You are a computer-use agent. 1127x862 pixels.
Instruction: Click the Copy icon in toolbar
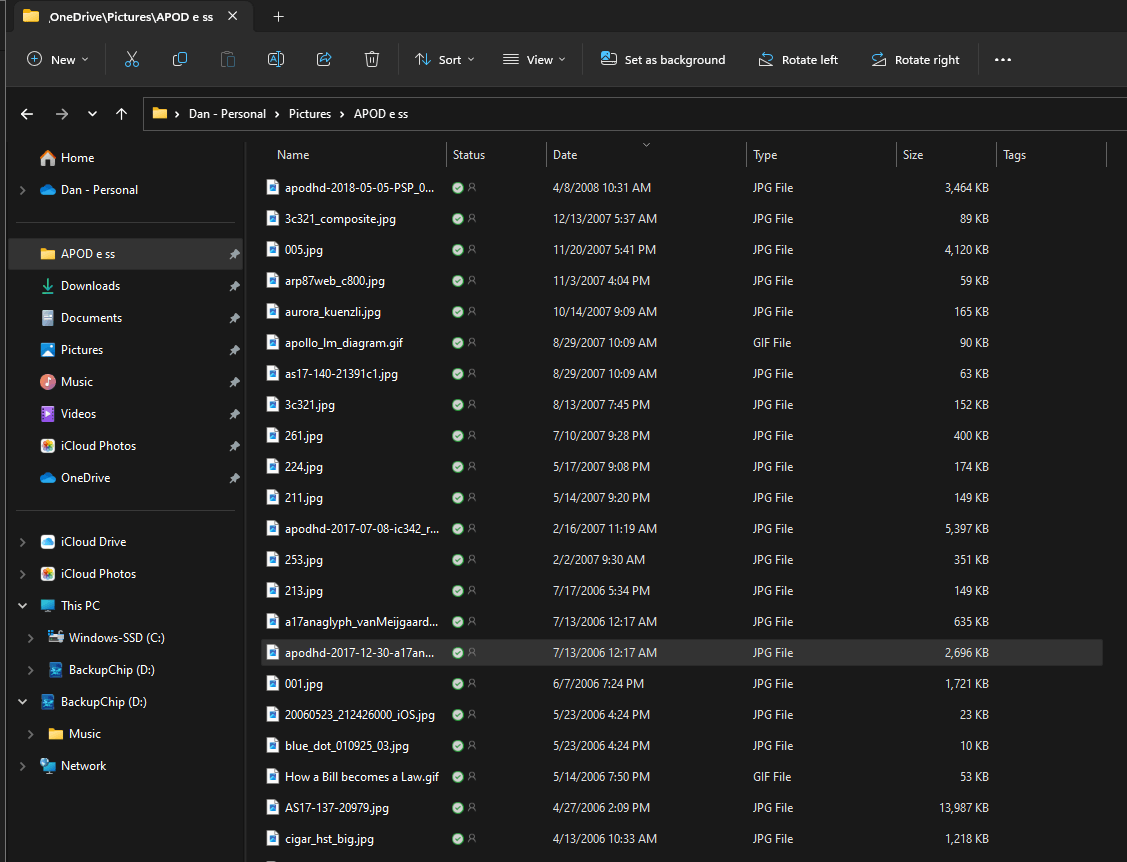(180, 60)
